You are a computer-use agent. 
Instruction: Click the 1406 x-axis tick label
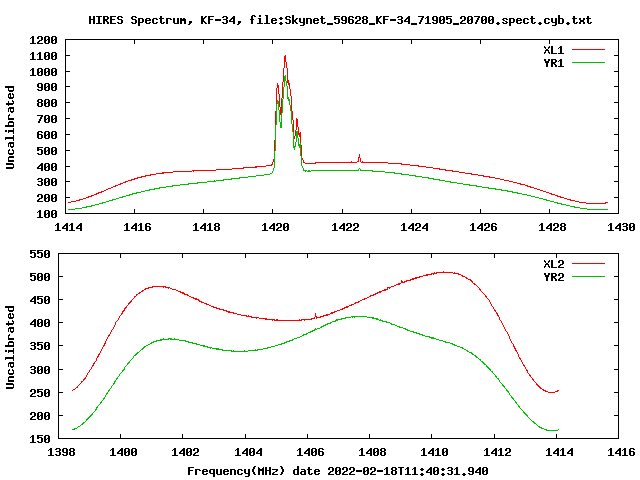click(310, 452)
